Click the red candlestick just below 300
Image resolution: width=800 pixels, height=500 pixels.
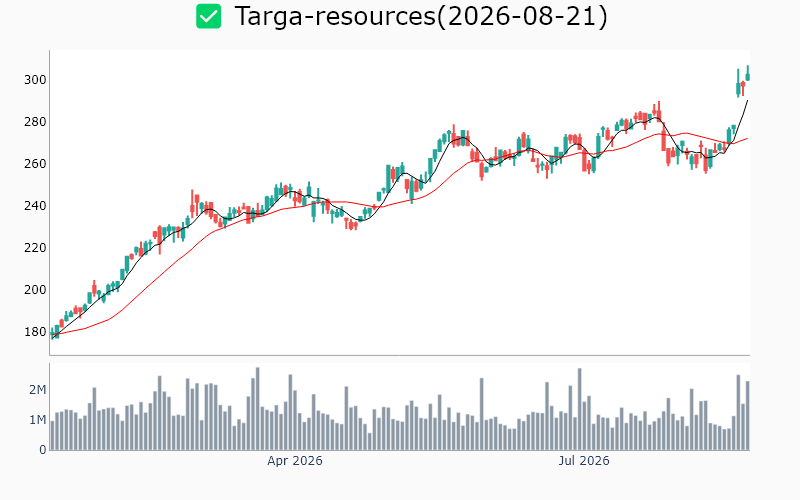pyautogui.click(x=743, y=86)
